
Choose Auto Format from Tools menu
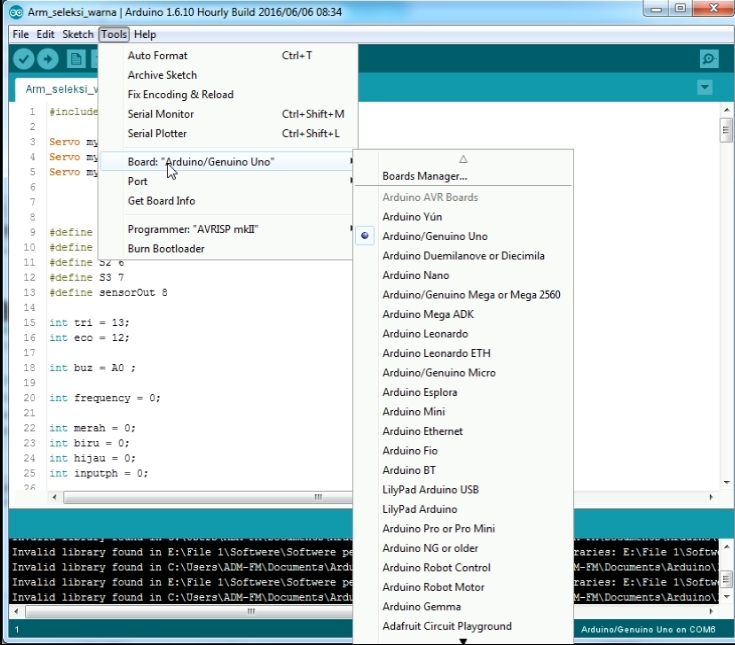228,55
